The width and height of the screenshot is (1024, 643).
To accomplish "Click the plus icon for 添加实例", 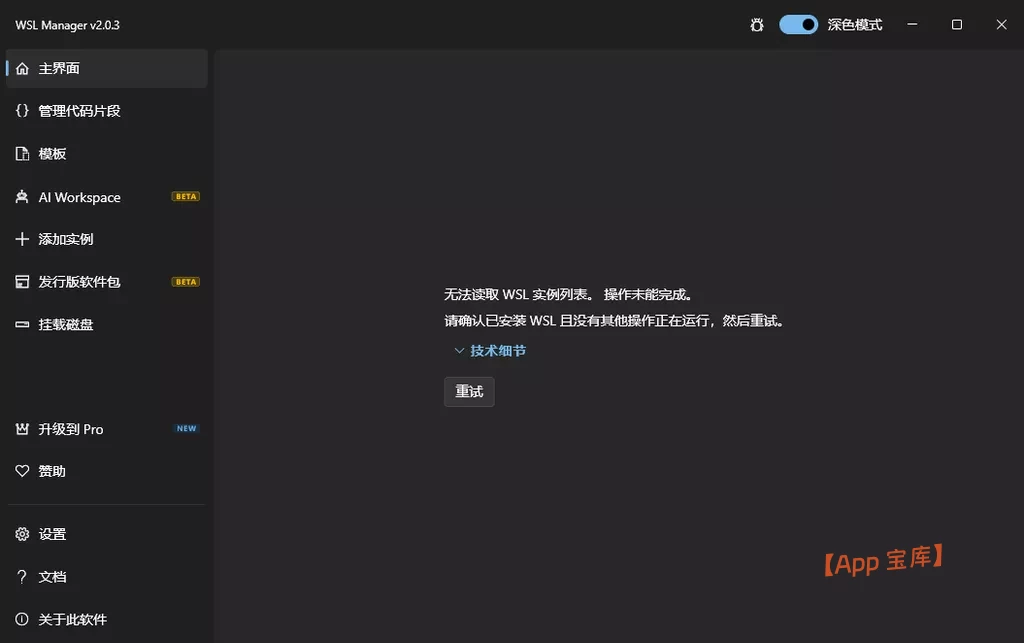I will click(22, 239).
